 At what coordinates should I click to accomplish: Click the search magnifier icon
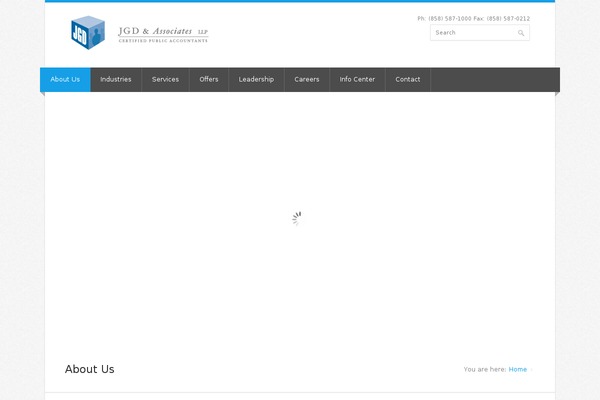[x=521, y=33]
